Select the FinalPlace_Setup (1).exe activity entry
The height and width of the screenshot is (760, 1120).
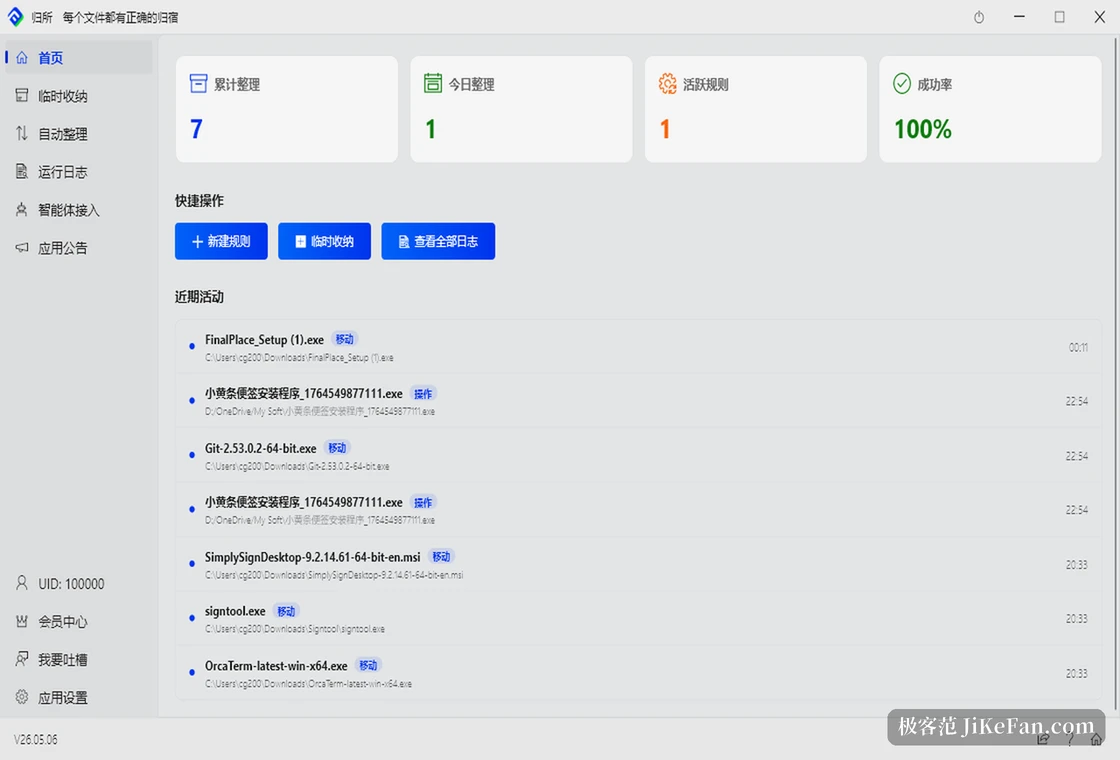pyautogui.click(x=639, y=347)
